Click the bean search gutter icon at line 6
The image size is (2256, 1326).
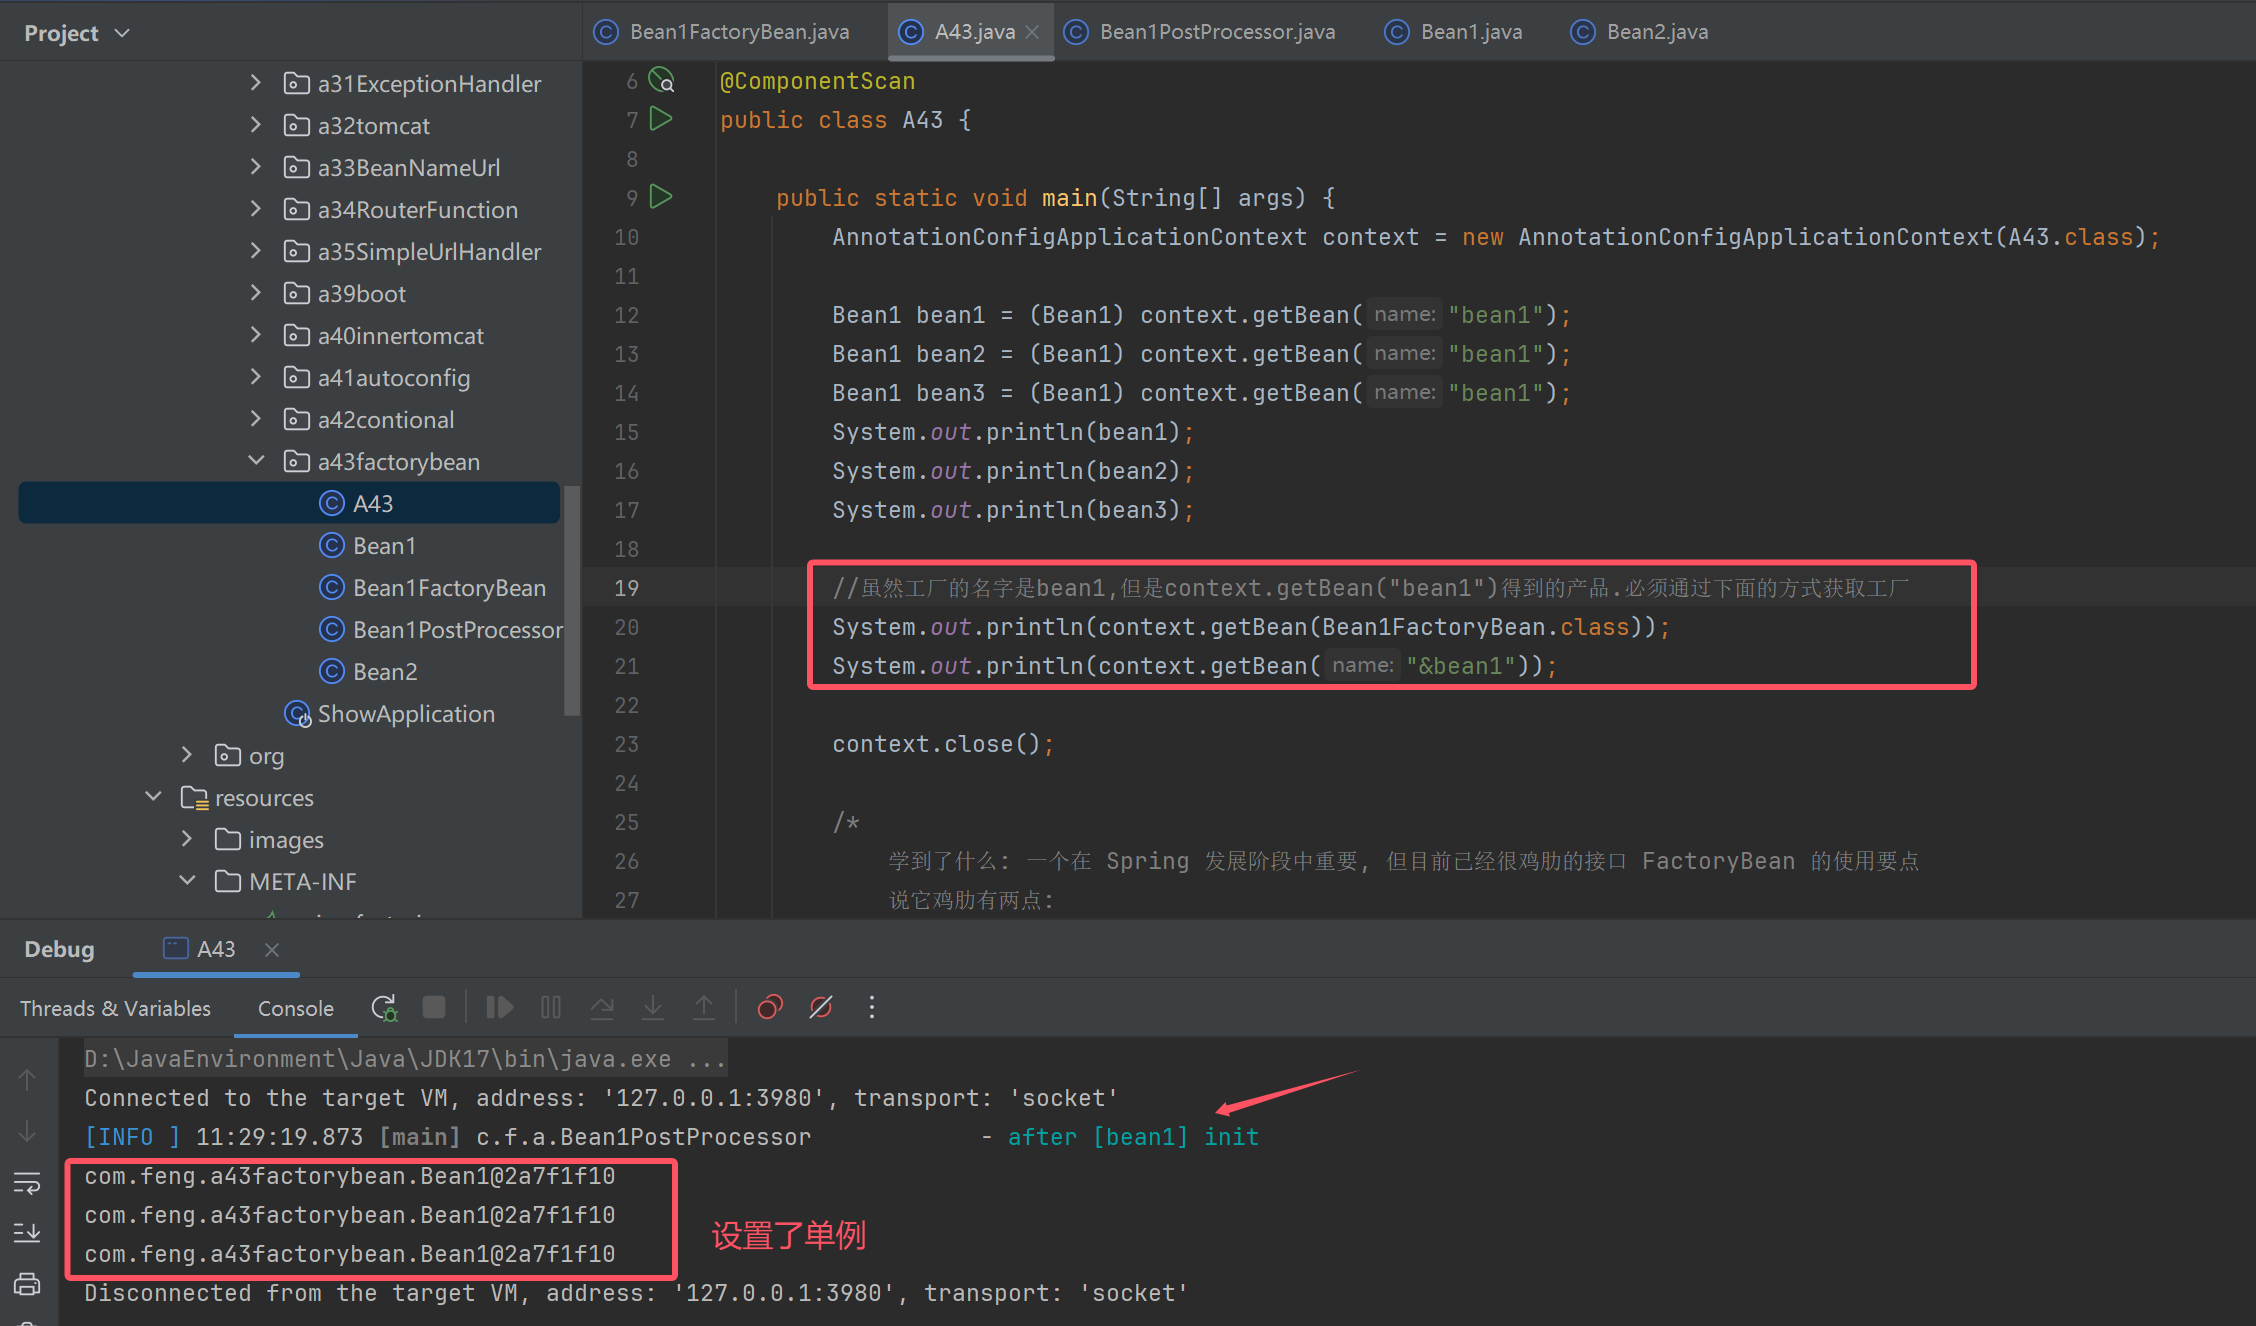click(662, 80)
